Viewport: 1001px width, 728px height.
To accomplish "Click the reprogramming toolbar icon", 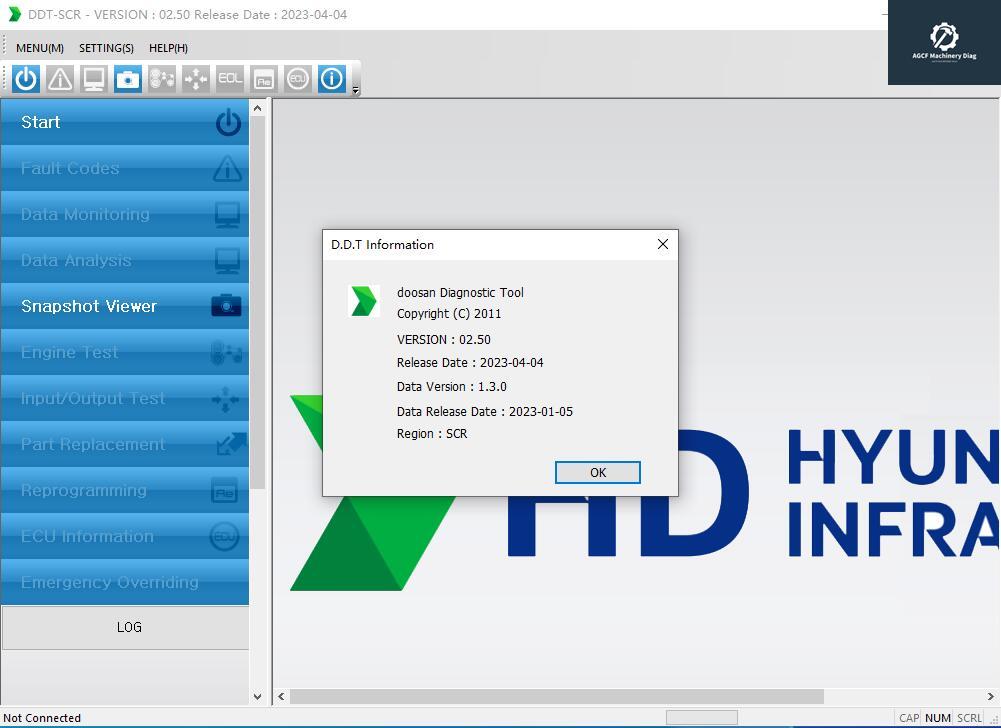I will pos(264,78).
